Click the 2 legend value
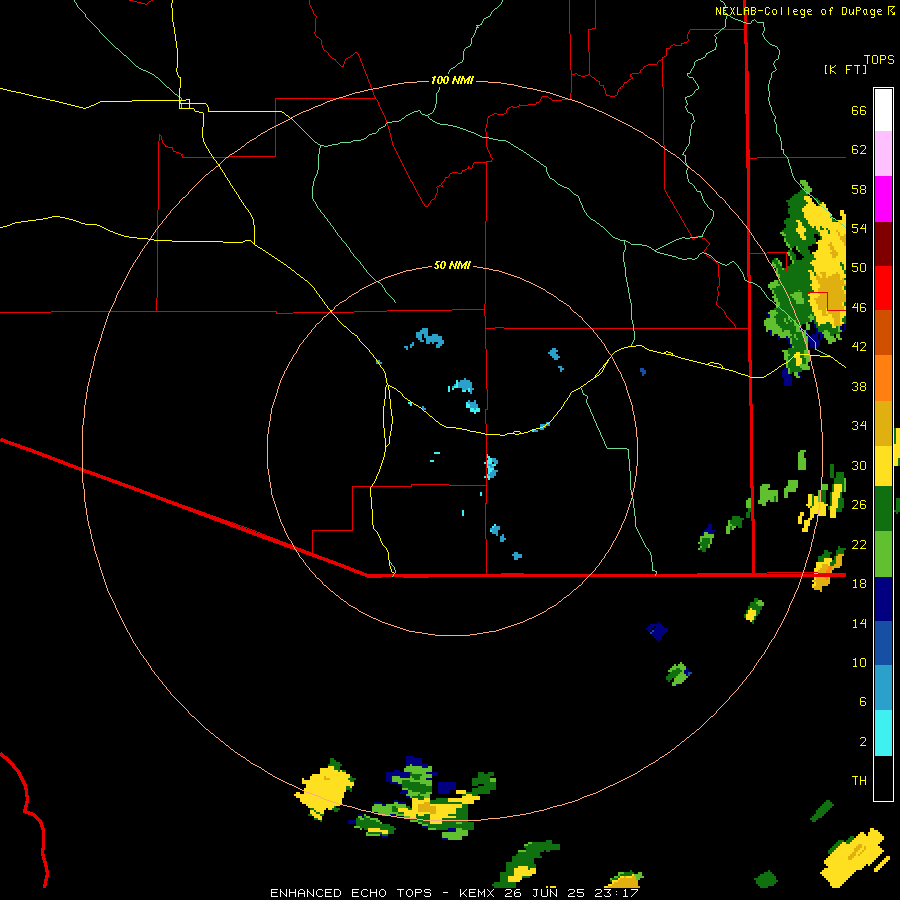Screen dimensions: 900x900 [862, 741]
